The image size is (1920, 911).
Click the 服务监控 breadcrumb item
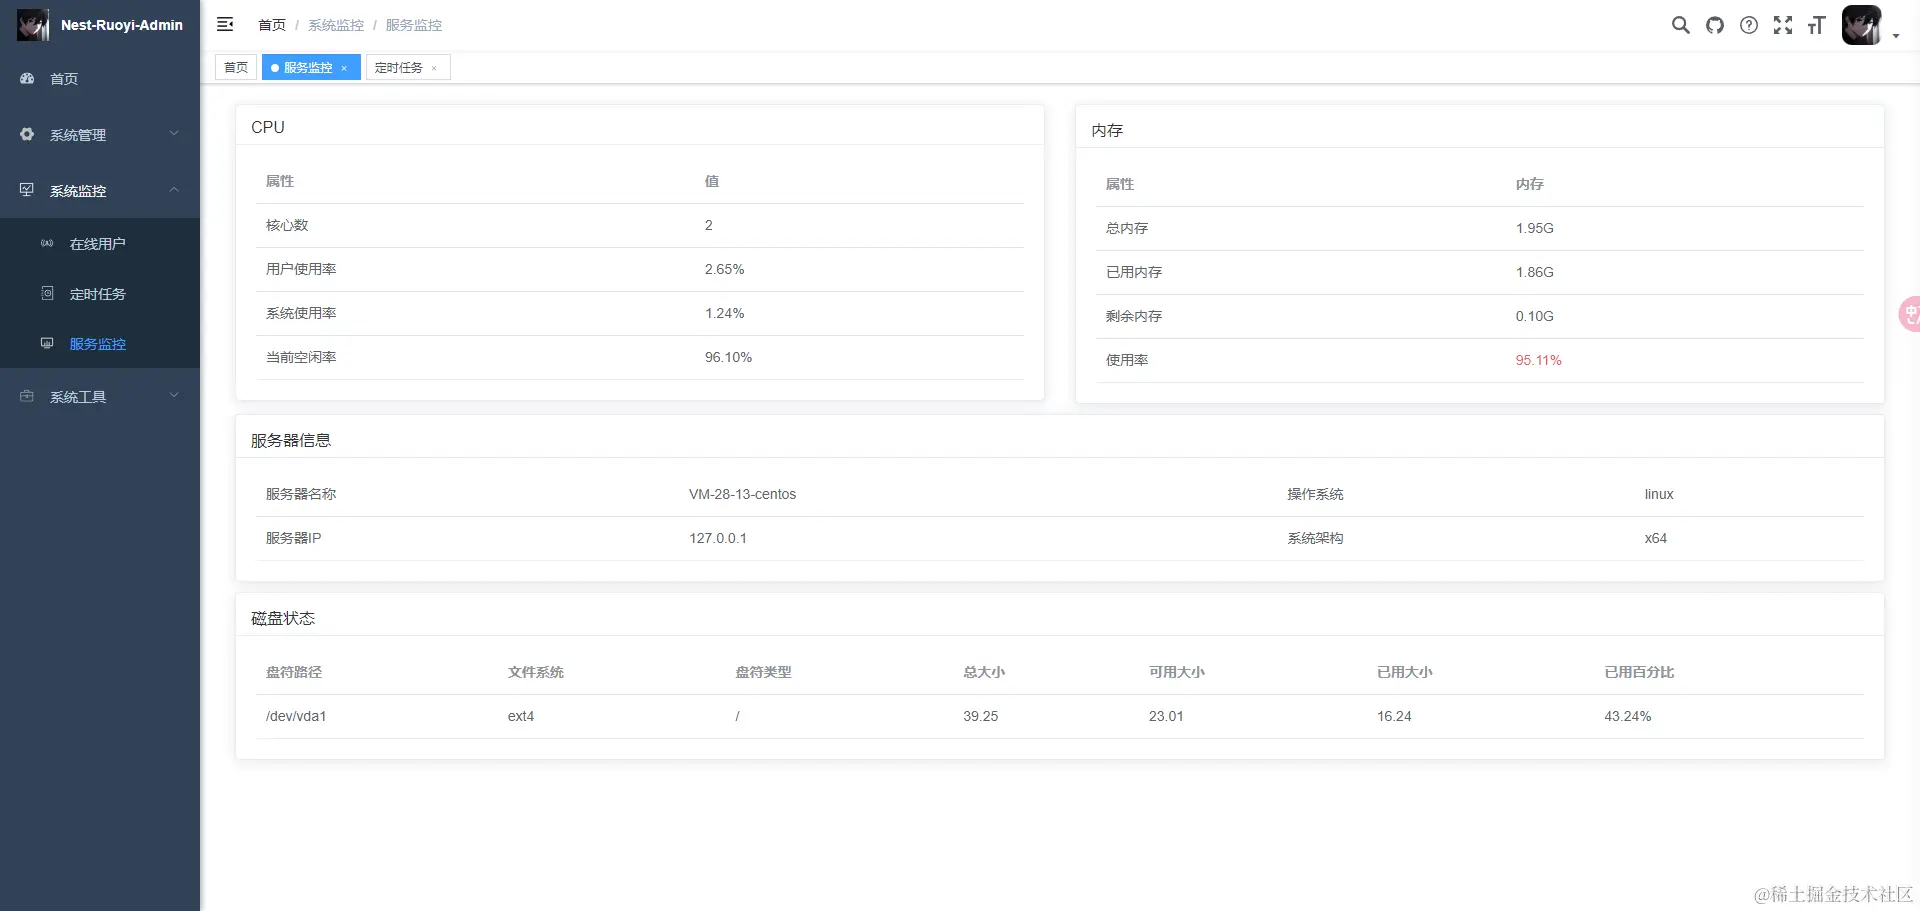tap(414, 25)
